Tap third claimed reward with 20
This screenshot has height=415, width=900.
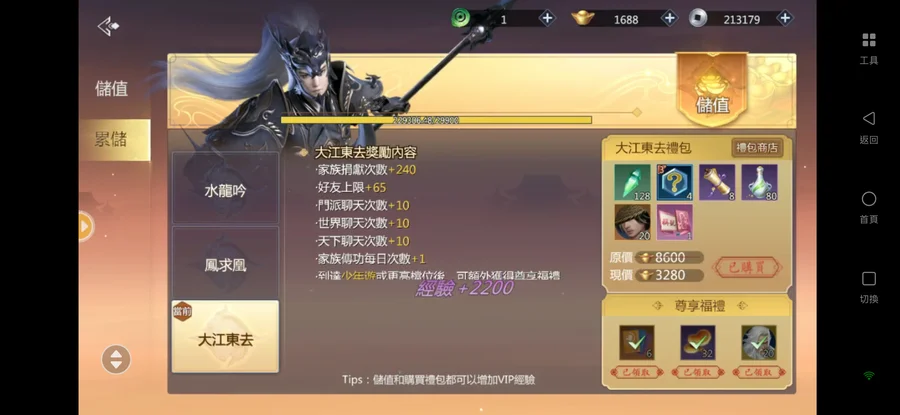(x=759, y=343)
